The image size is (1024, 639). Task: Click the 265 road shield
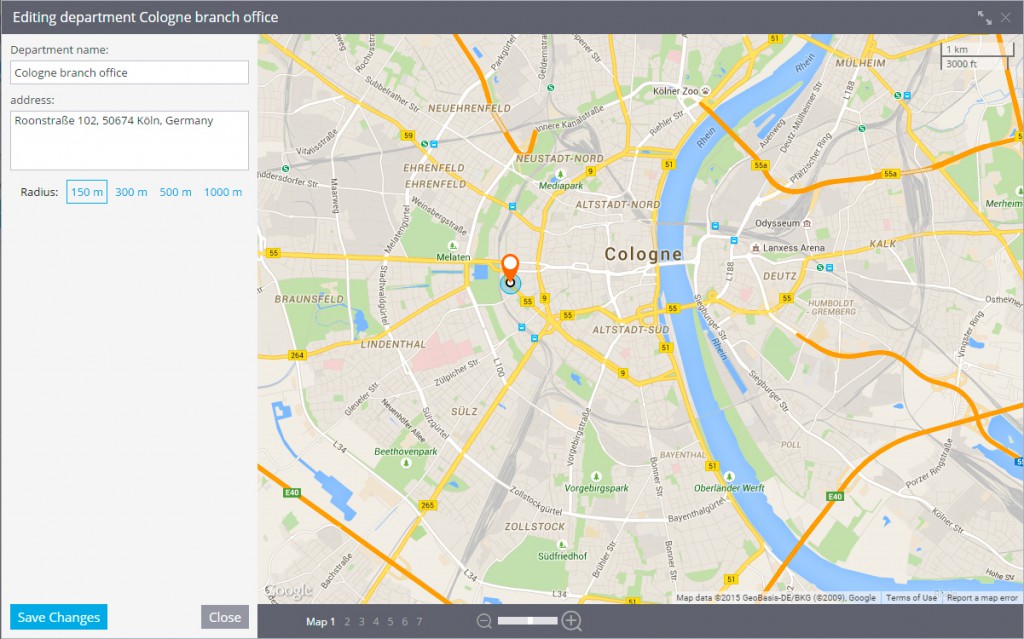[x=428, y=505]
